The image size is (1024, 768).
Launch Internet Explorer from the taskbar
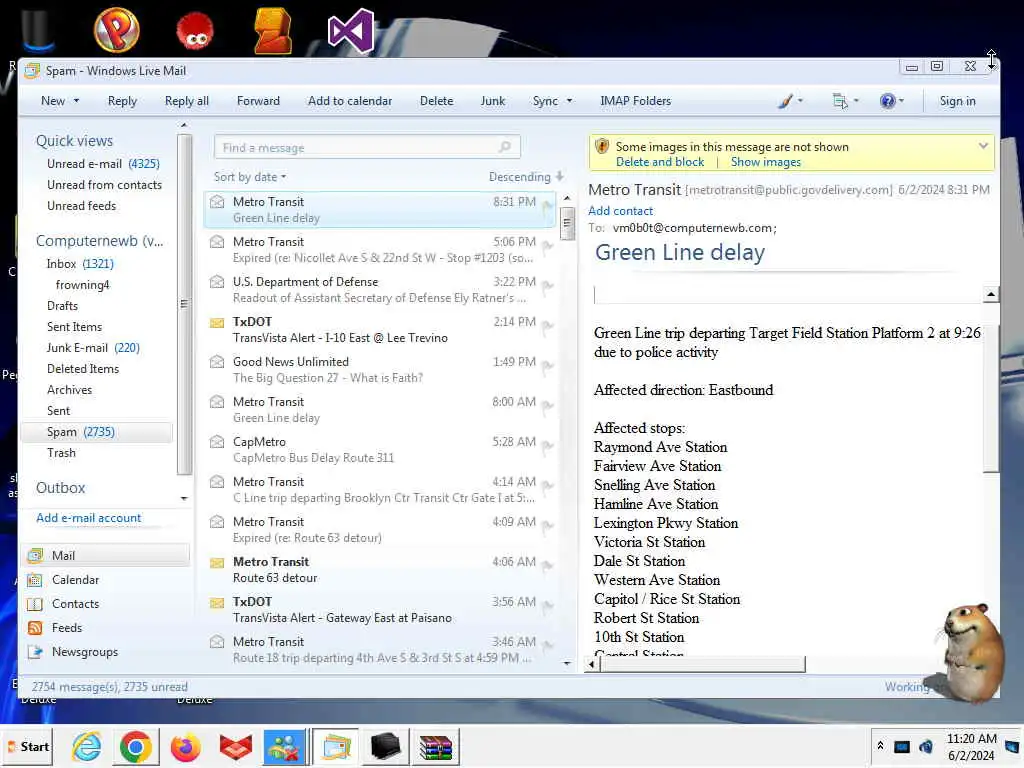click(87, 748)
